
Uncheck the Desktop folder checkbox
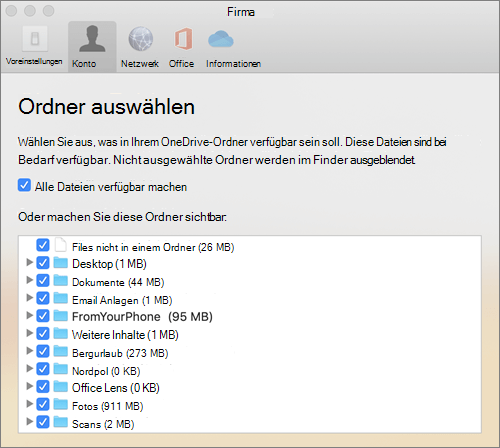point(43,263)
